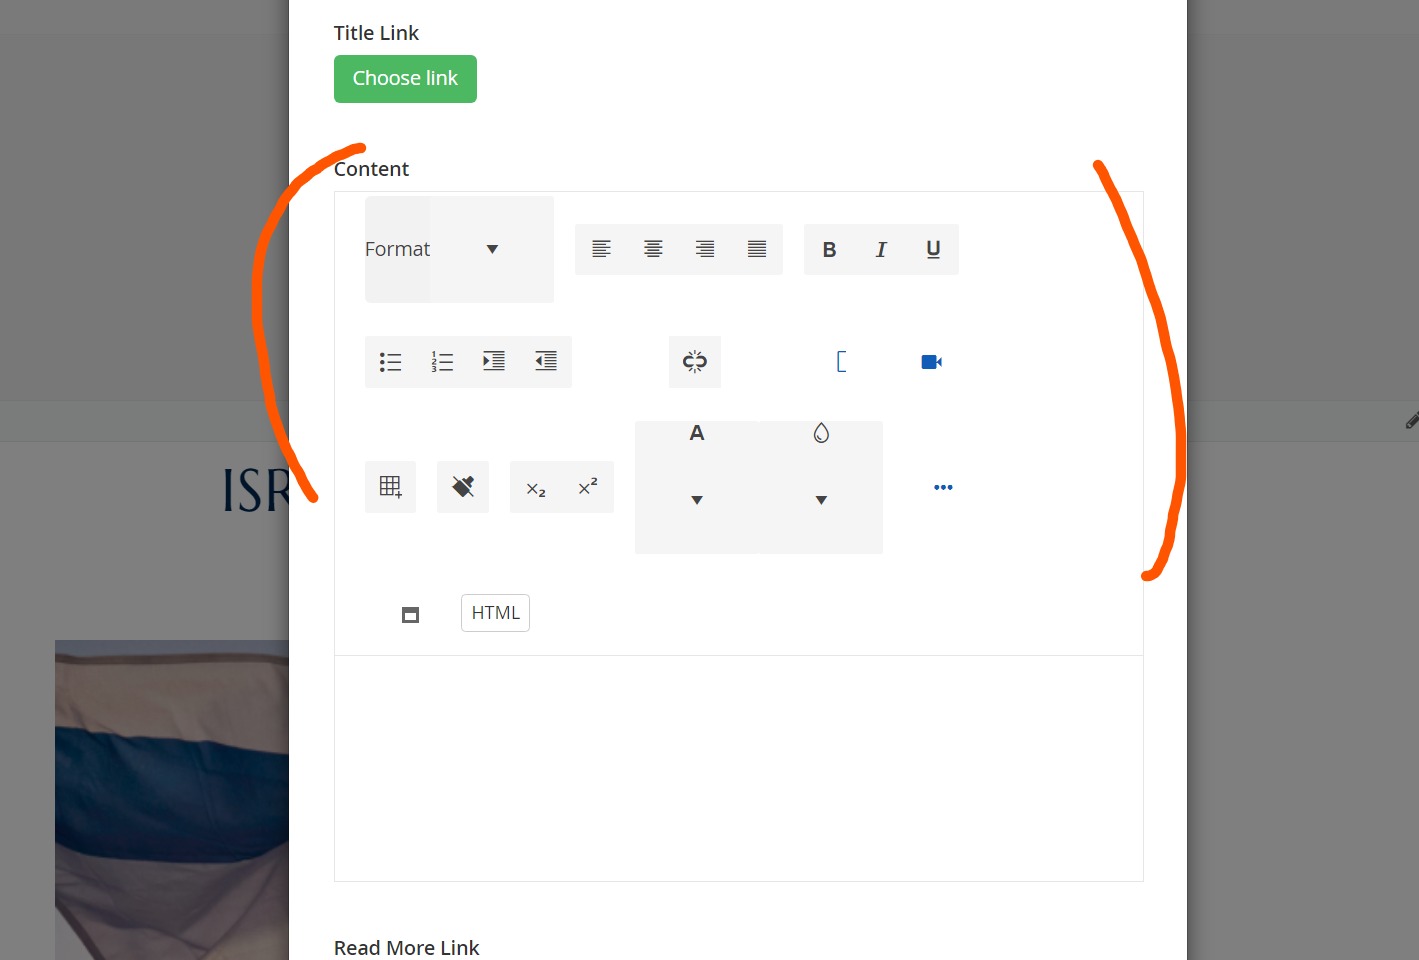Decrease indent of the paragraph
The width and height of the screenshot is (1419, 960).
[x=546, y=362]
